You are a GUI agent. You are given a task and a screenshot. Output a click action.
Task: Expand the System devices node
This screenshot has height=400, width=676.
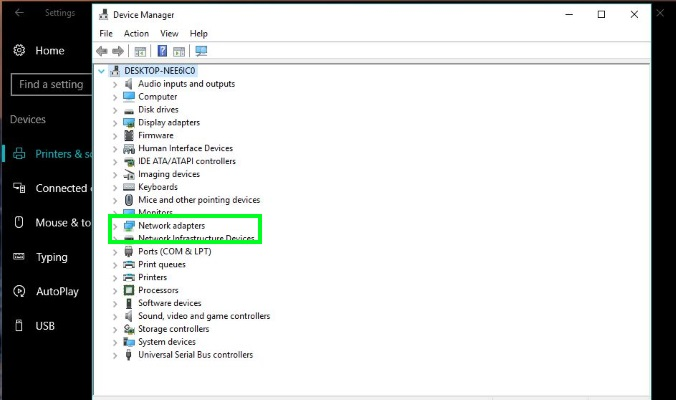coord(115,343)
